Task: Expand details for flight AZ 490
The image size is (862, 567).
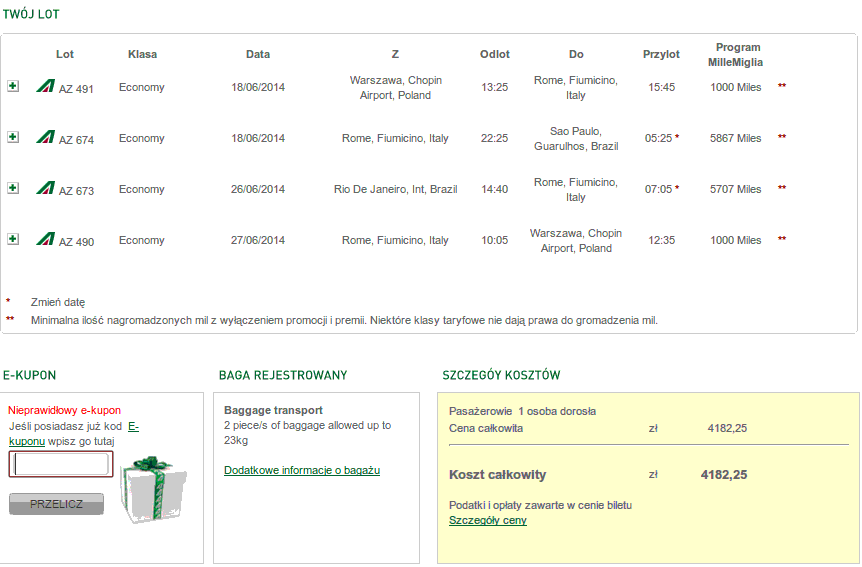Action: [x=13, y=239]
